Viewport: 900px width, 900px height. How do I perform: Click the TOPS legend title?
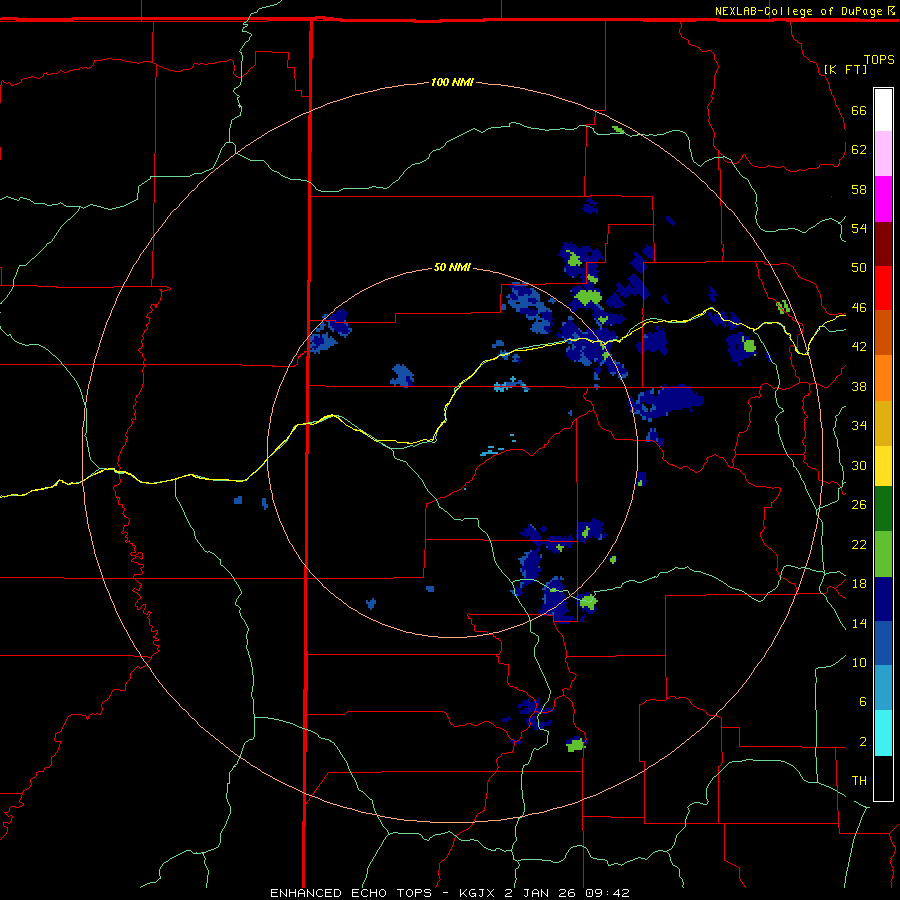879,59
